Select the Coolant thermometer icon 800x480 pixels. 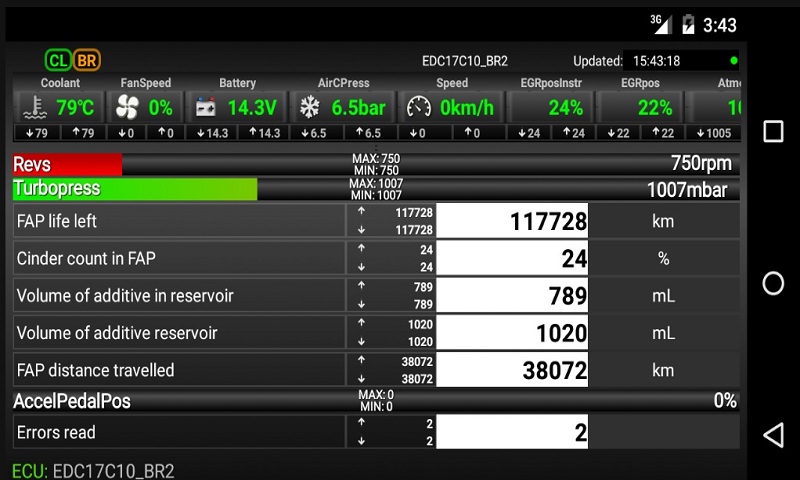35,108
